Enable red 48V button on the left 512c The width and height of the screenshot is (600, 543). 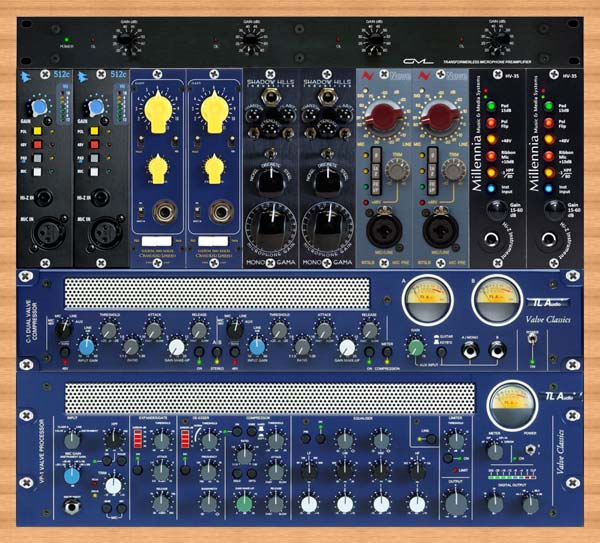(x=37, y=145)
